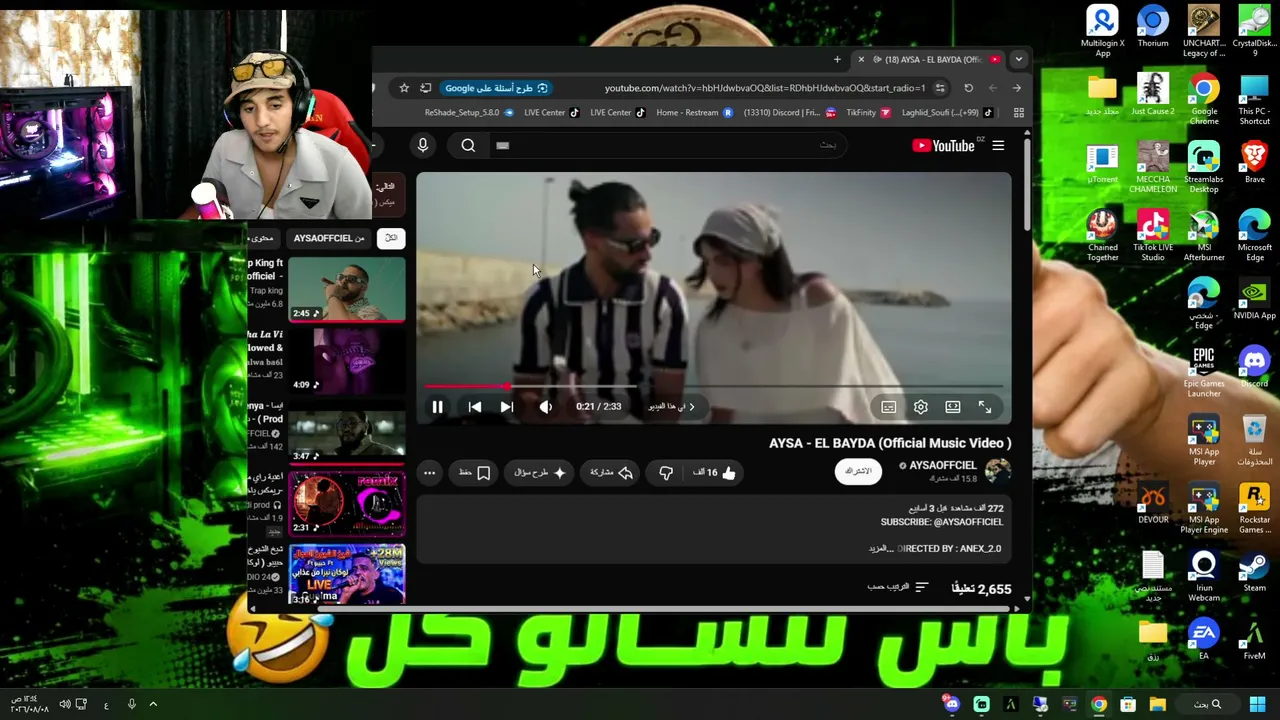The width and height of the screenshot is (1280, 720).
Task: Start voice search with the microphone
Action: point(423,146)
